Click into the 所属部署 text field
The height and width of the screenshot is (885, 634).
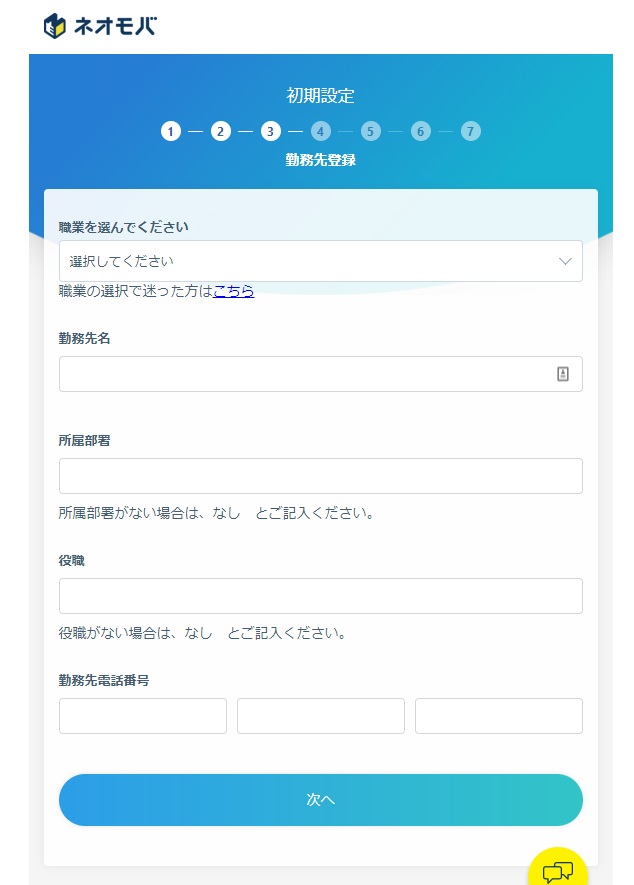click(x=320, y=476)
